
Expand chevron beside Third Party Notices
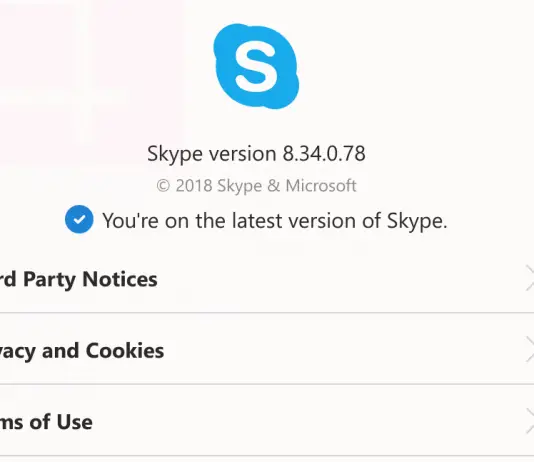tap(529, 278)
